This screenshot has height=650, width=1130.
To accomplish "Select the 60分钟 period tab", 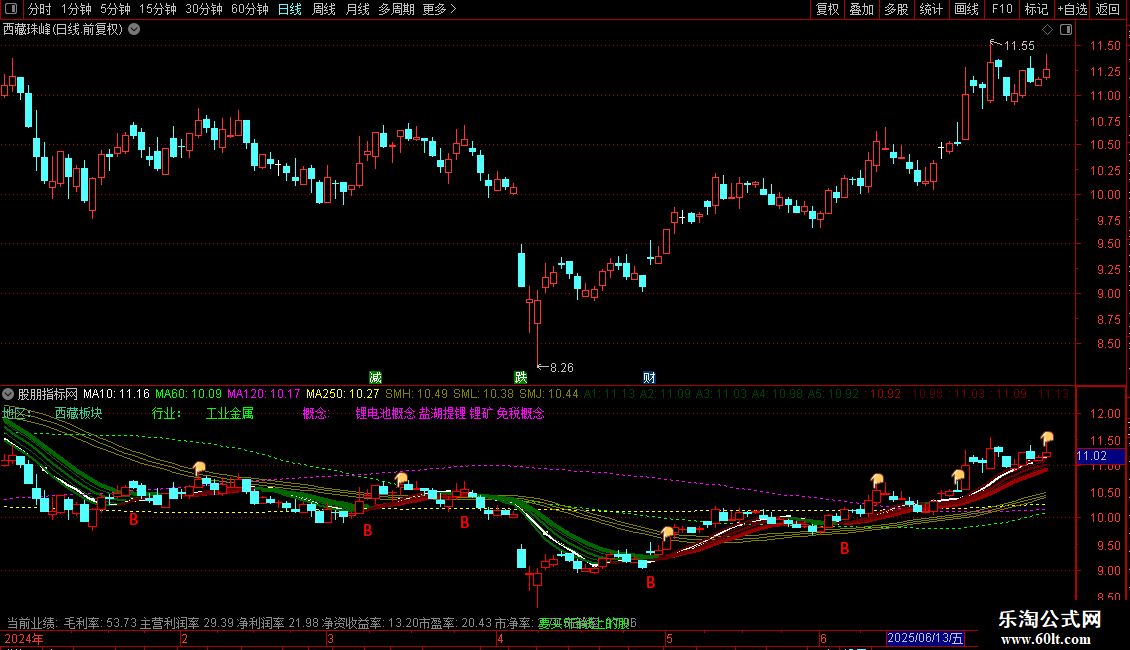I will [x=250, y=9].
